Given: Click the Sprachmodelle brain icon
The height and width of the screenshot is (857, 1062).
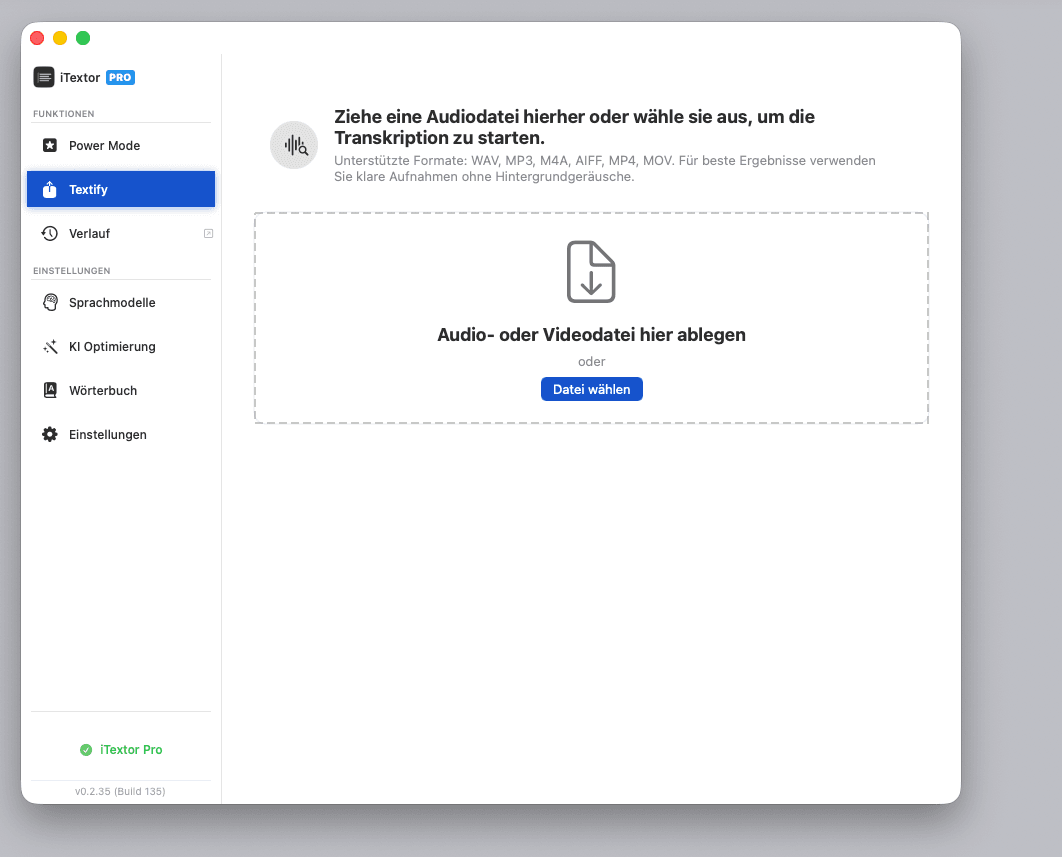Looking at the screenshot, I should pyautogui.click(x=50, y=302).
